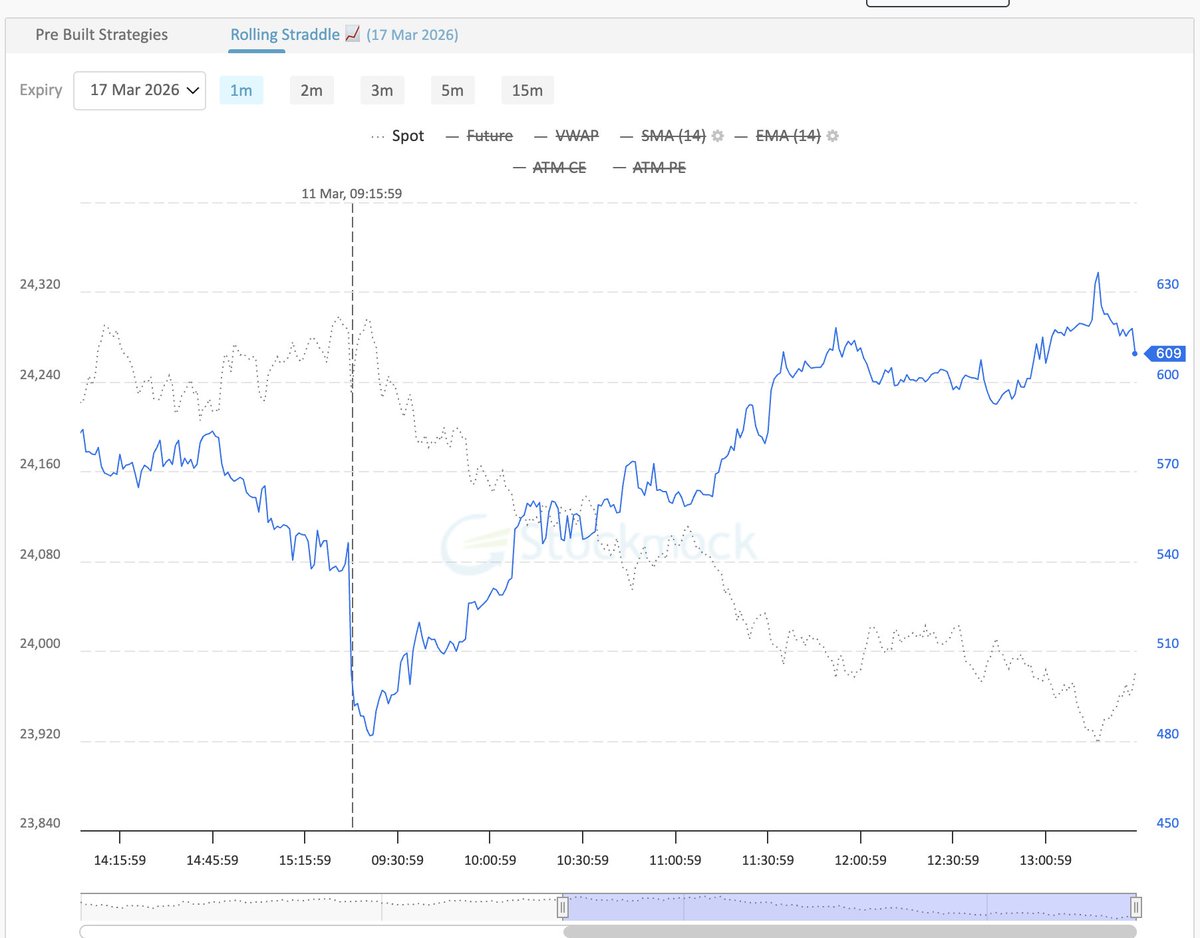This screenshot has height=938, width=1200.
Task: Click the chart icon beside Rolling Straddle
Action: coord(352,34)
